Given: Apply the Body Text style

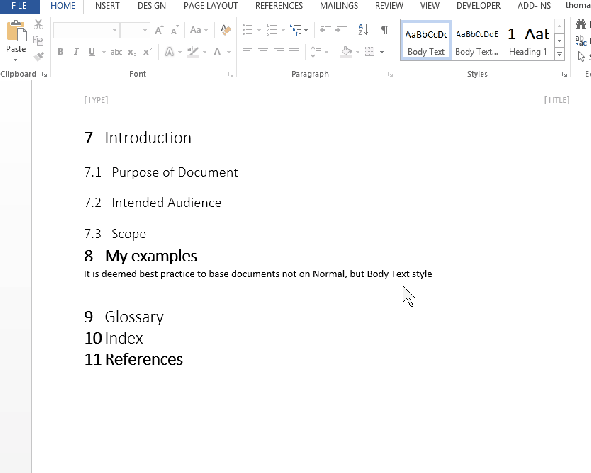Looking at the screenshot, I should click(426, 41).
